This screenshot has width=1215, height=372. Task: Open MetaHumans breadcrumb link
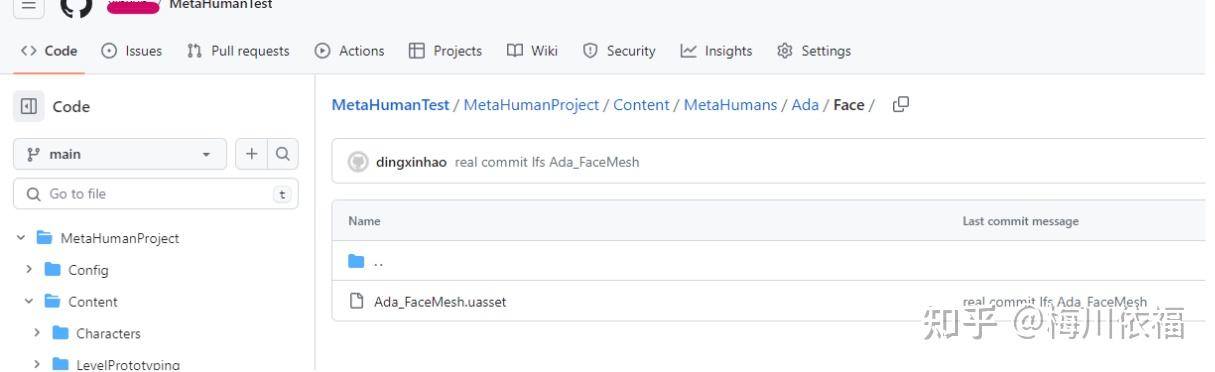[x=730, y=105]
